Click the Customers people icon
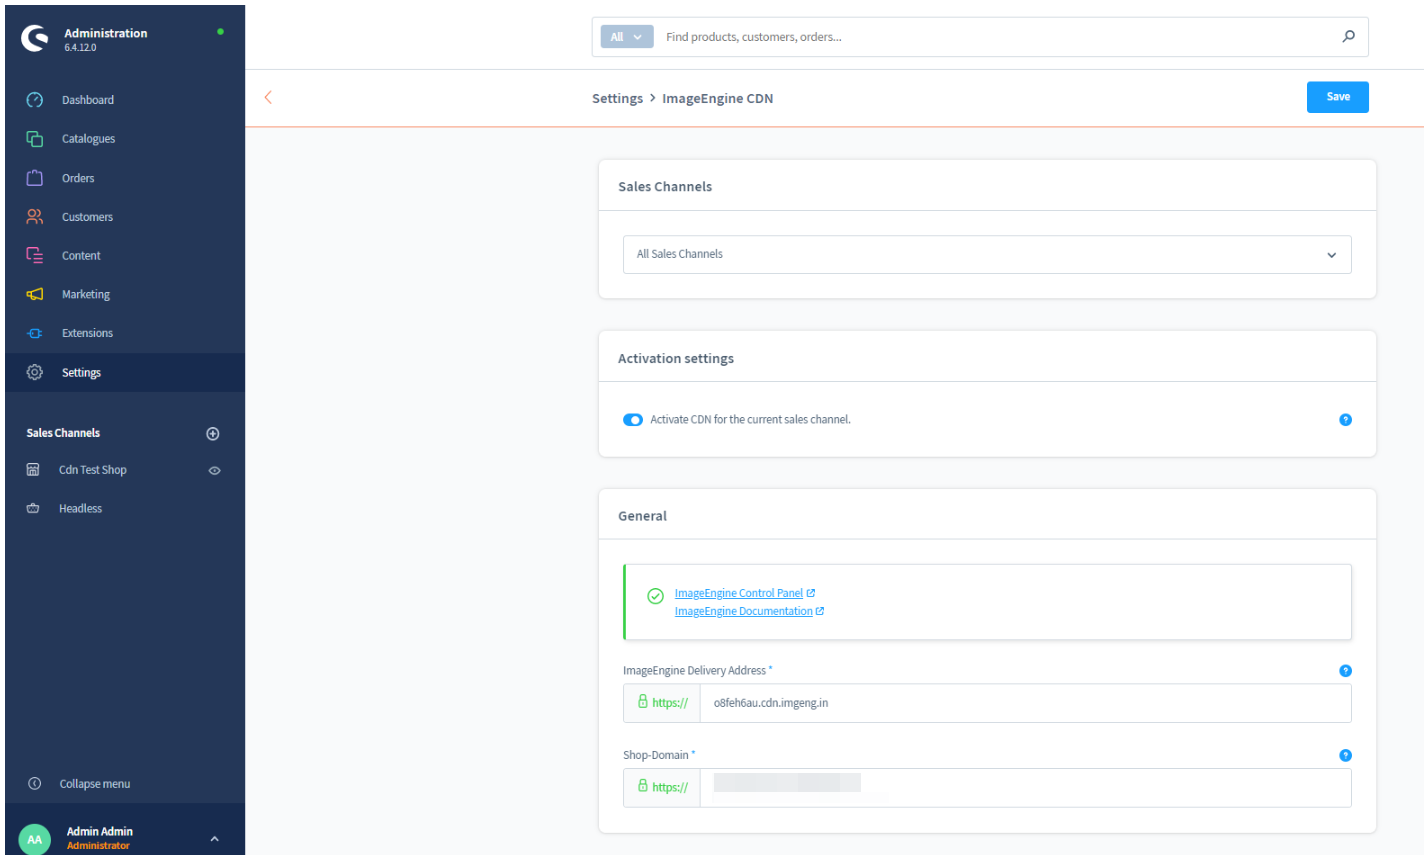1427x855 pixels. click(x=35, y=217)
